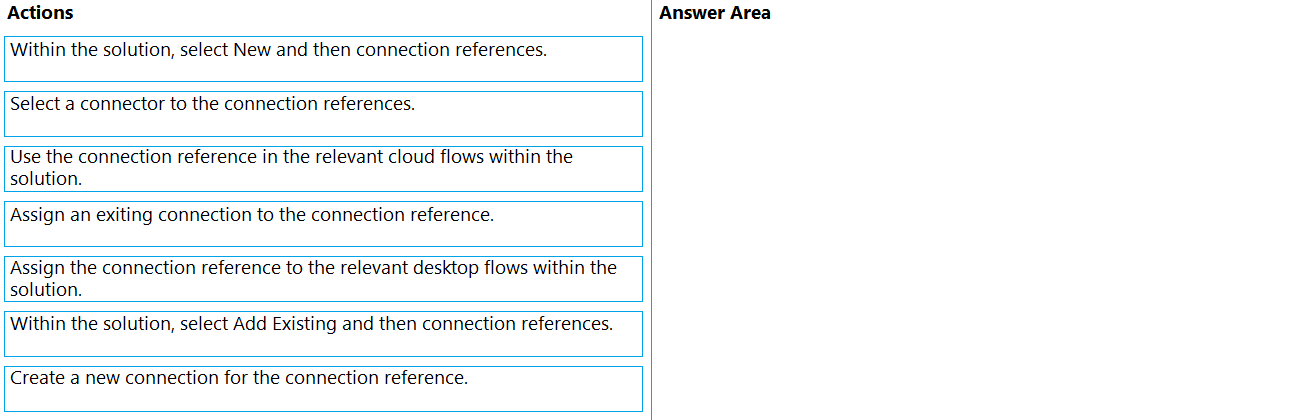Pick the action about relevant cloud flows
This screenshot has width=1301, height=420.
point(323,169)
